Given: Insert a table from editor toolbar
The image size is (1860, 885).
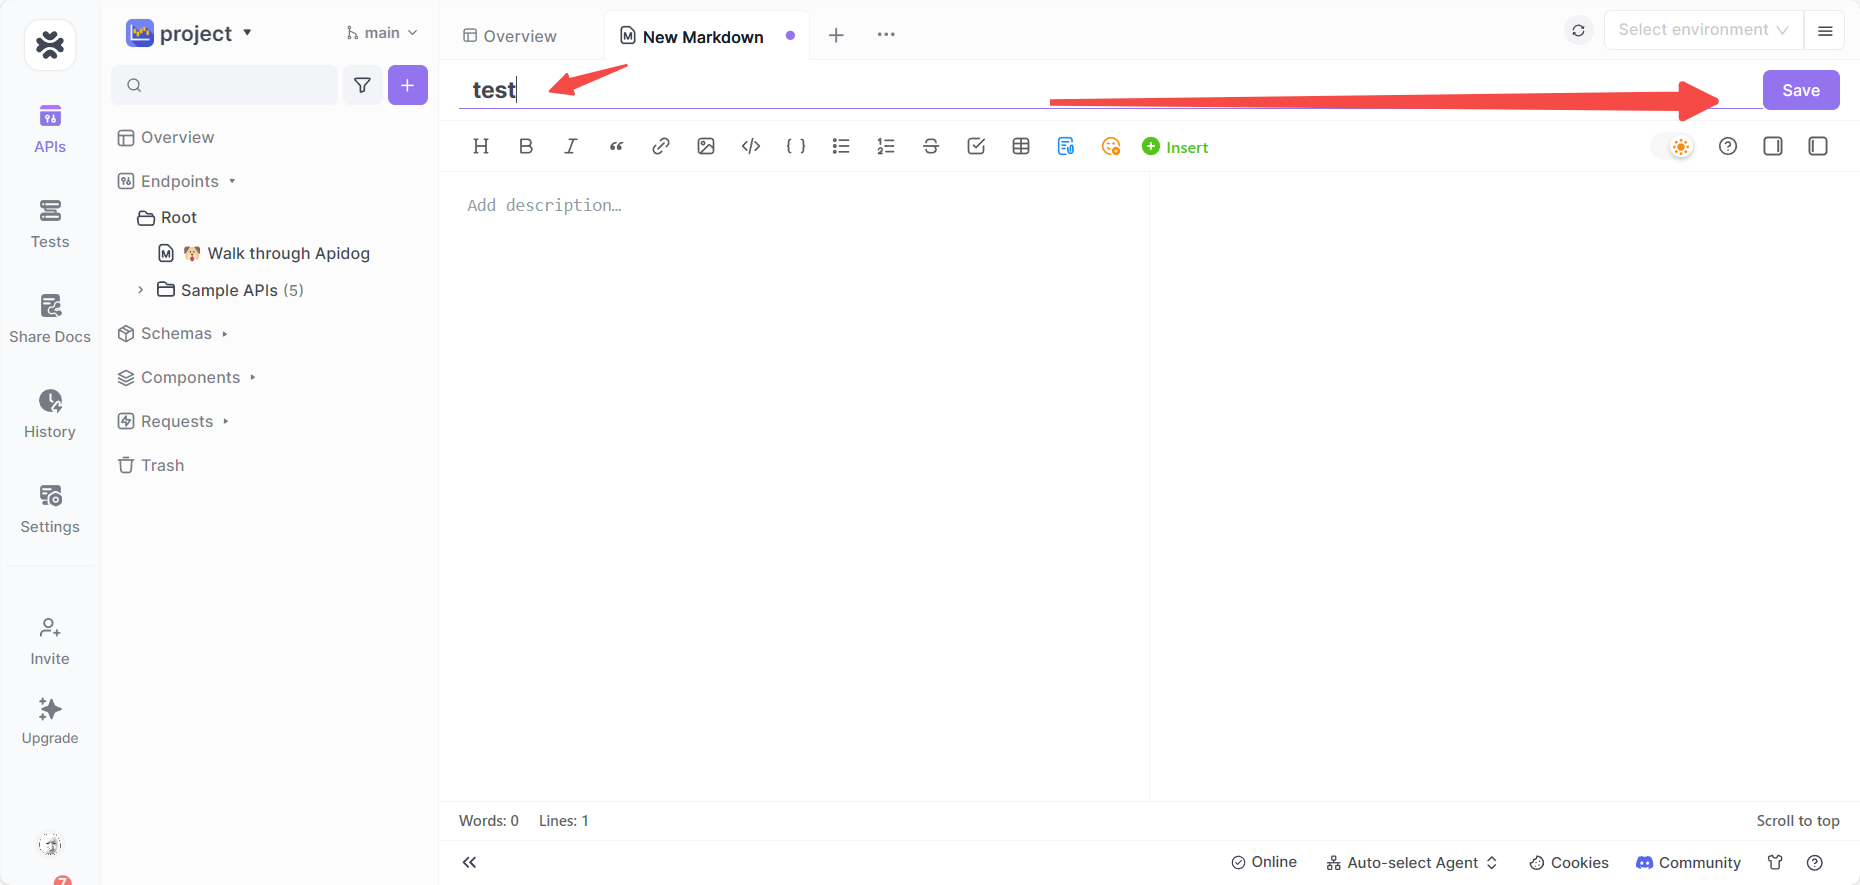Looking at the screenshot, I should coord(1021,146).
